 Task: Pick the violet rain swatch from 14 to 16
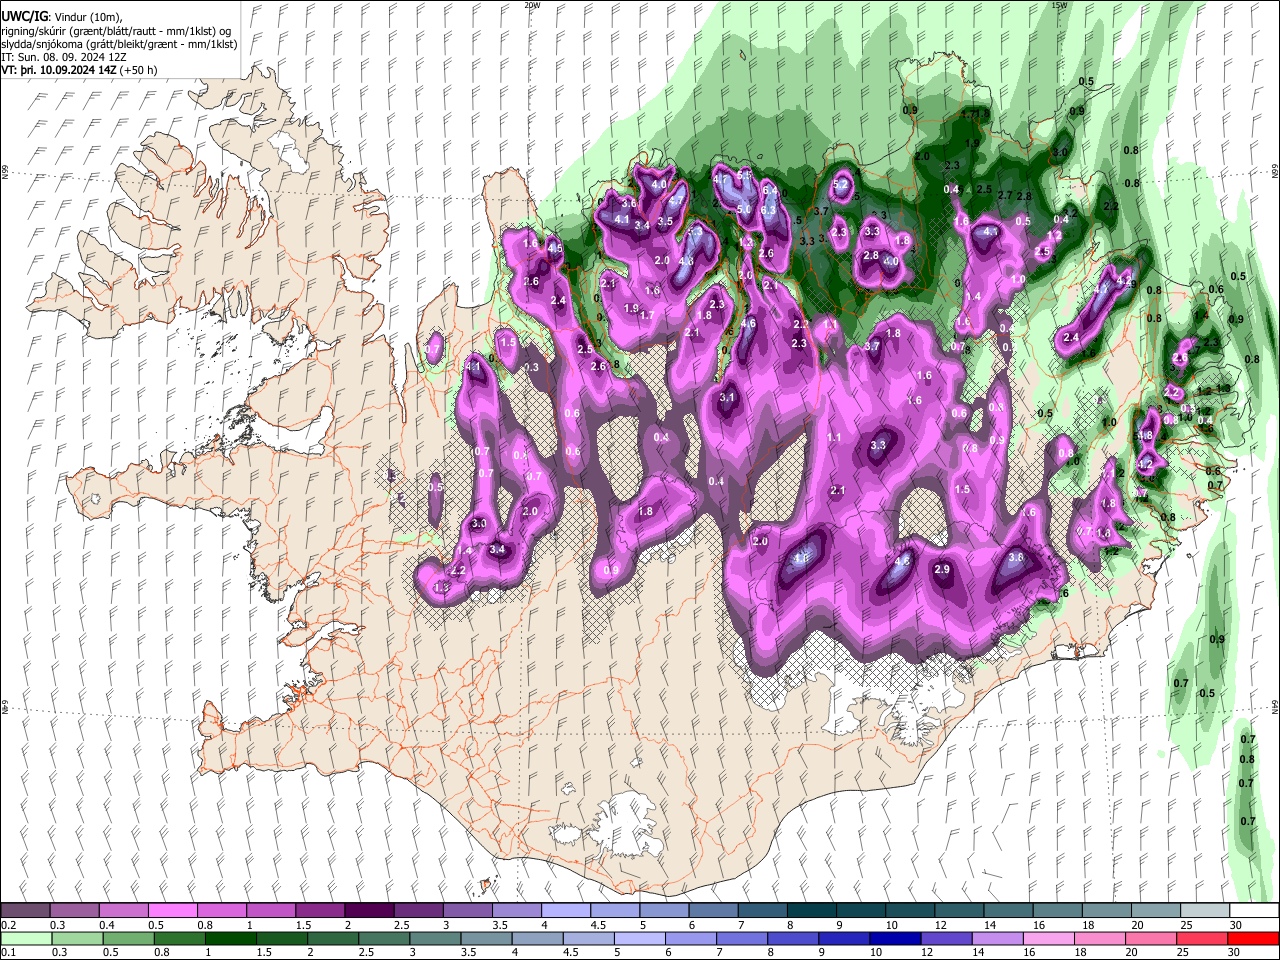[x=996, y=938]
